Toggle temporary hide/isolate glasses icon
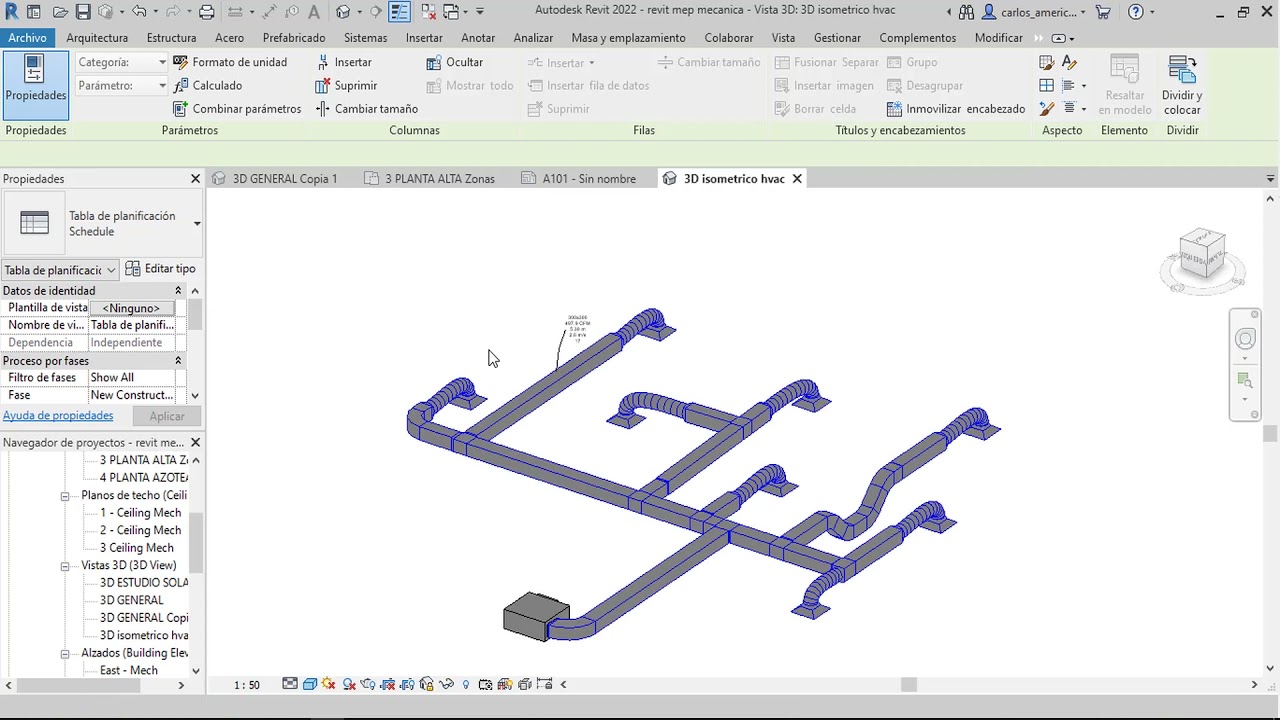The height and width of the screenshot is (720, 1280). pyautogui.click(x=447, y=684)
